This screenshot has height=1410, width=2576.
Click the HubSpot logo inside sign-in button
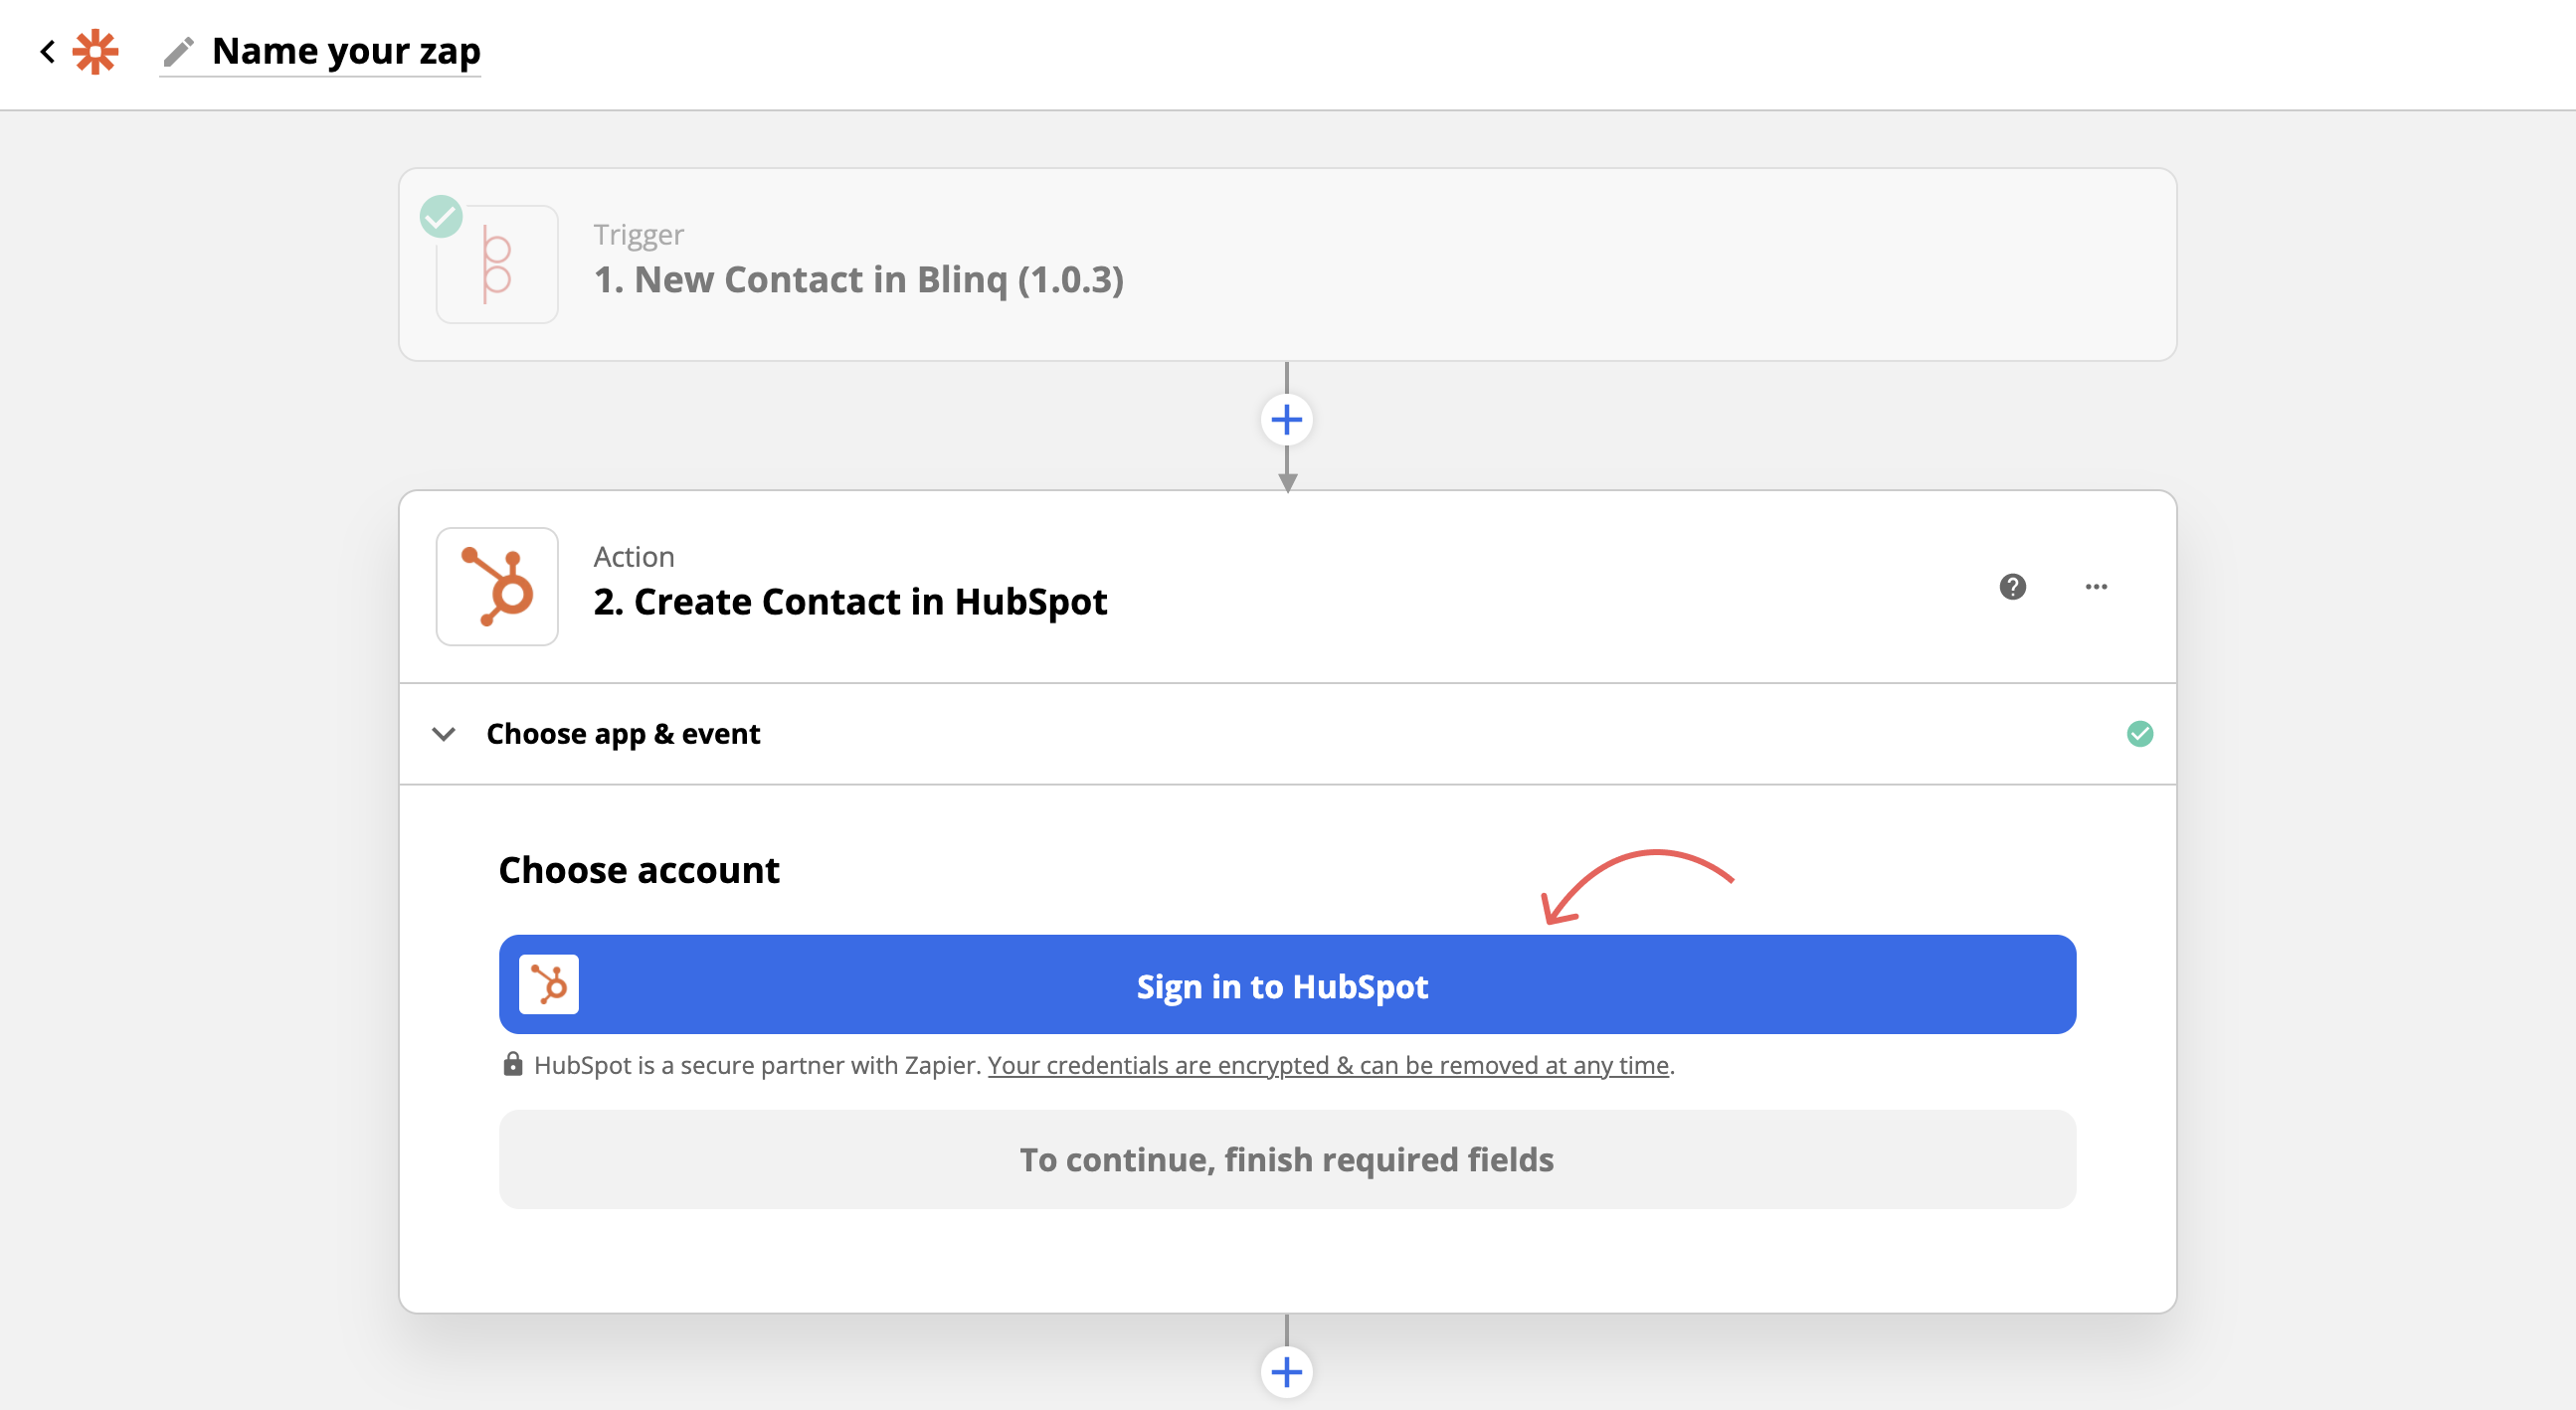click(x=549, y=985)
